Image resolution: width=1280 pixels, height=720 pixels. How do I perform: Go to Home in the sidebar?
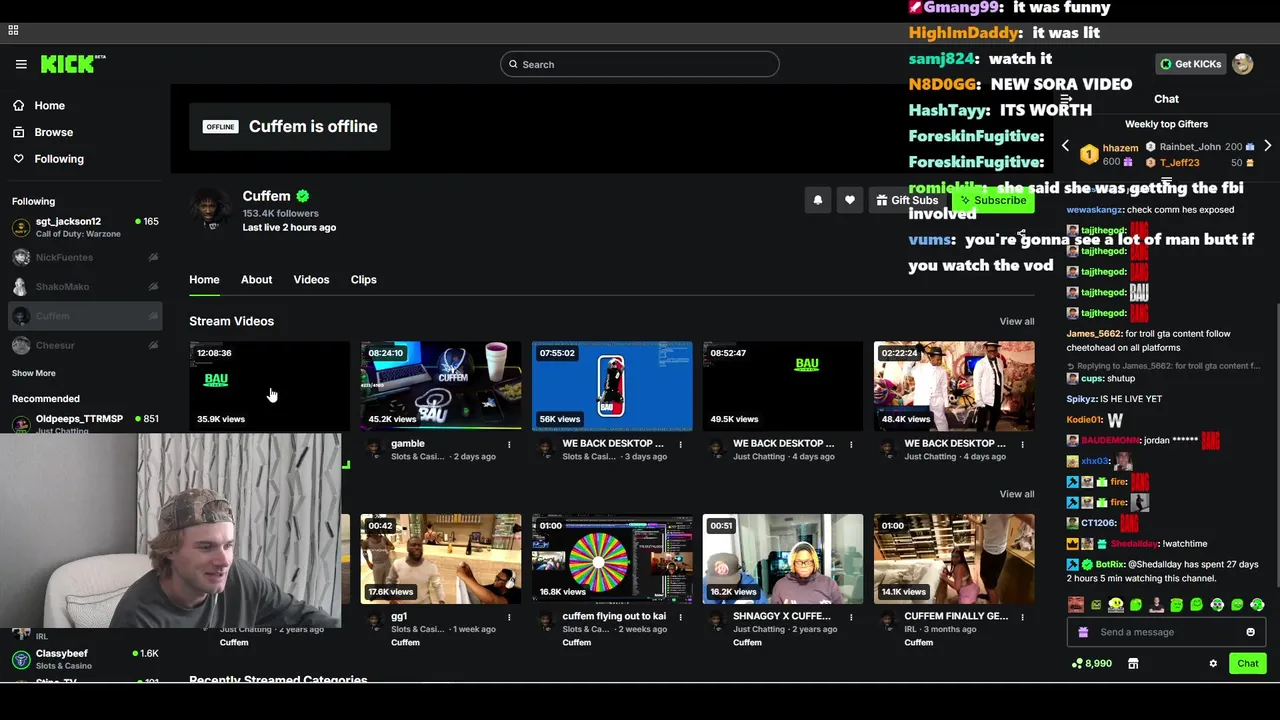click(x=49, y=105)
